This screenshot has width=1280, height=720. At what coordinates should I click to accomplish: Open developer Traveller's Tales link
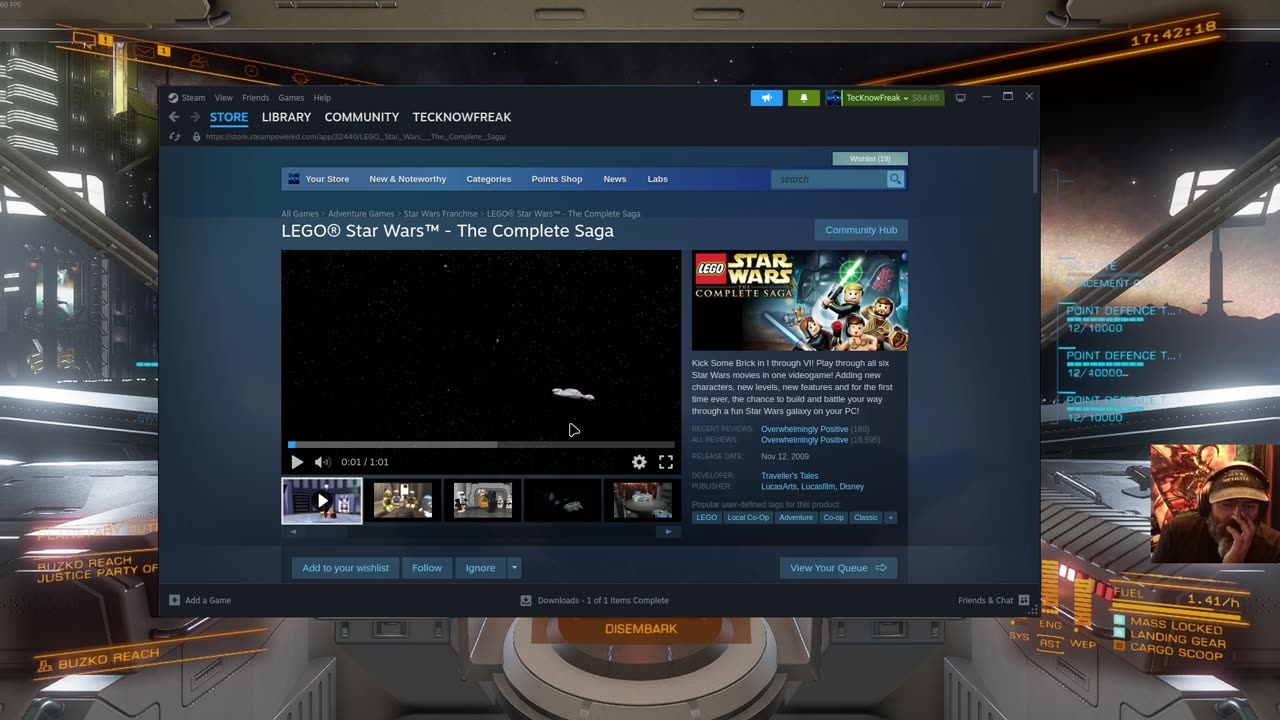click(789, 476)
